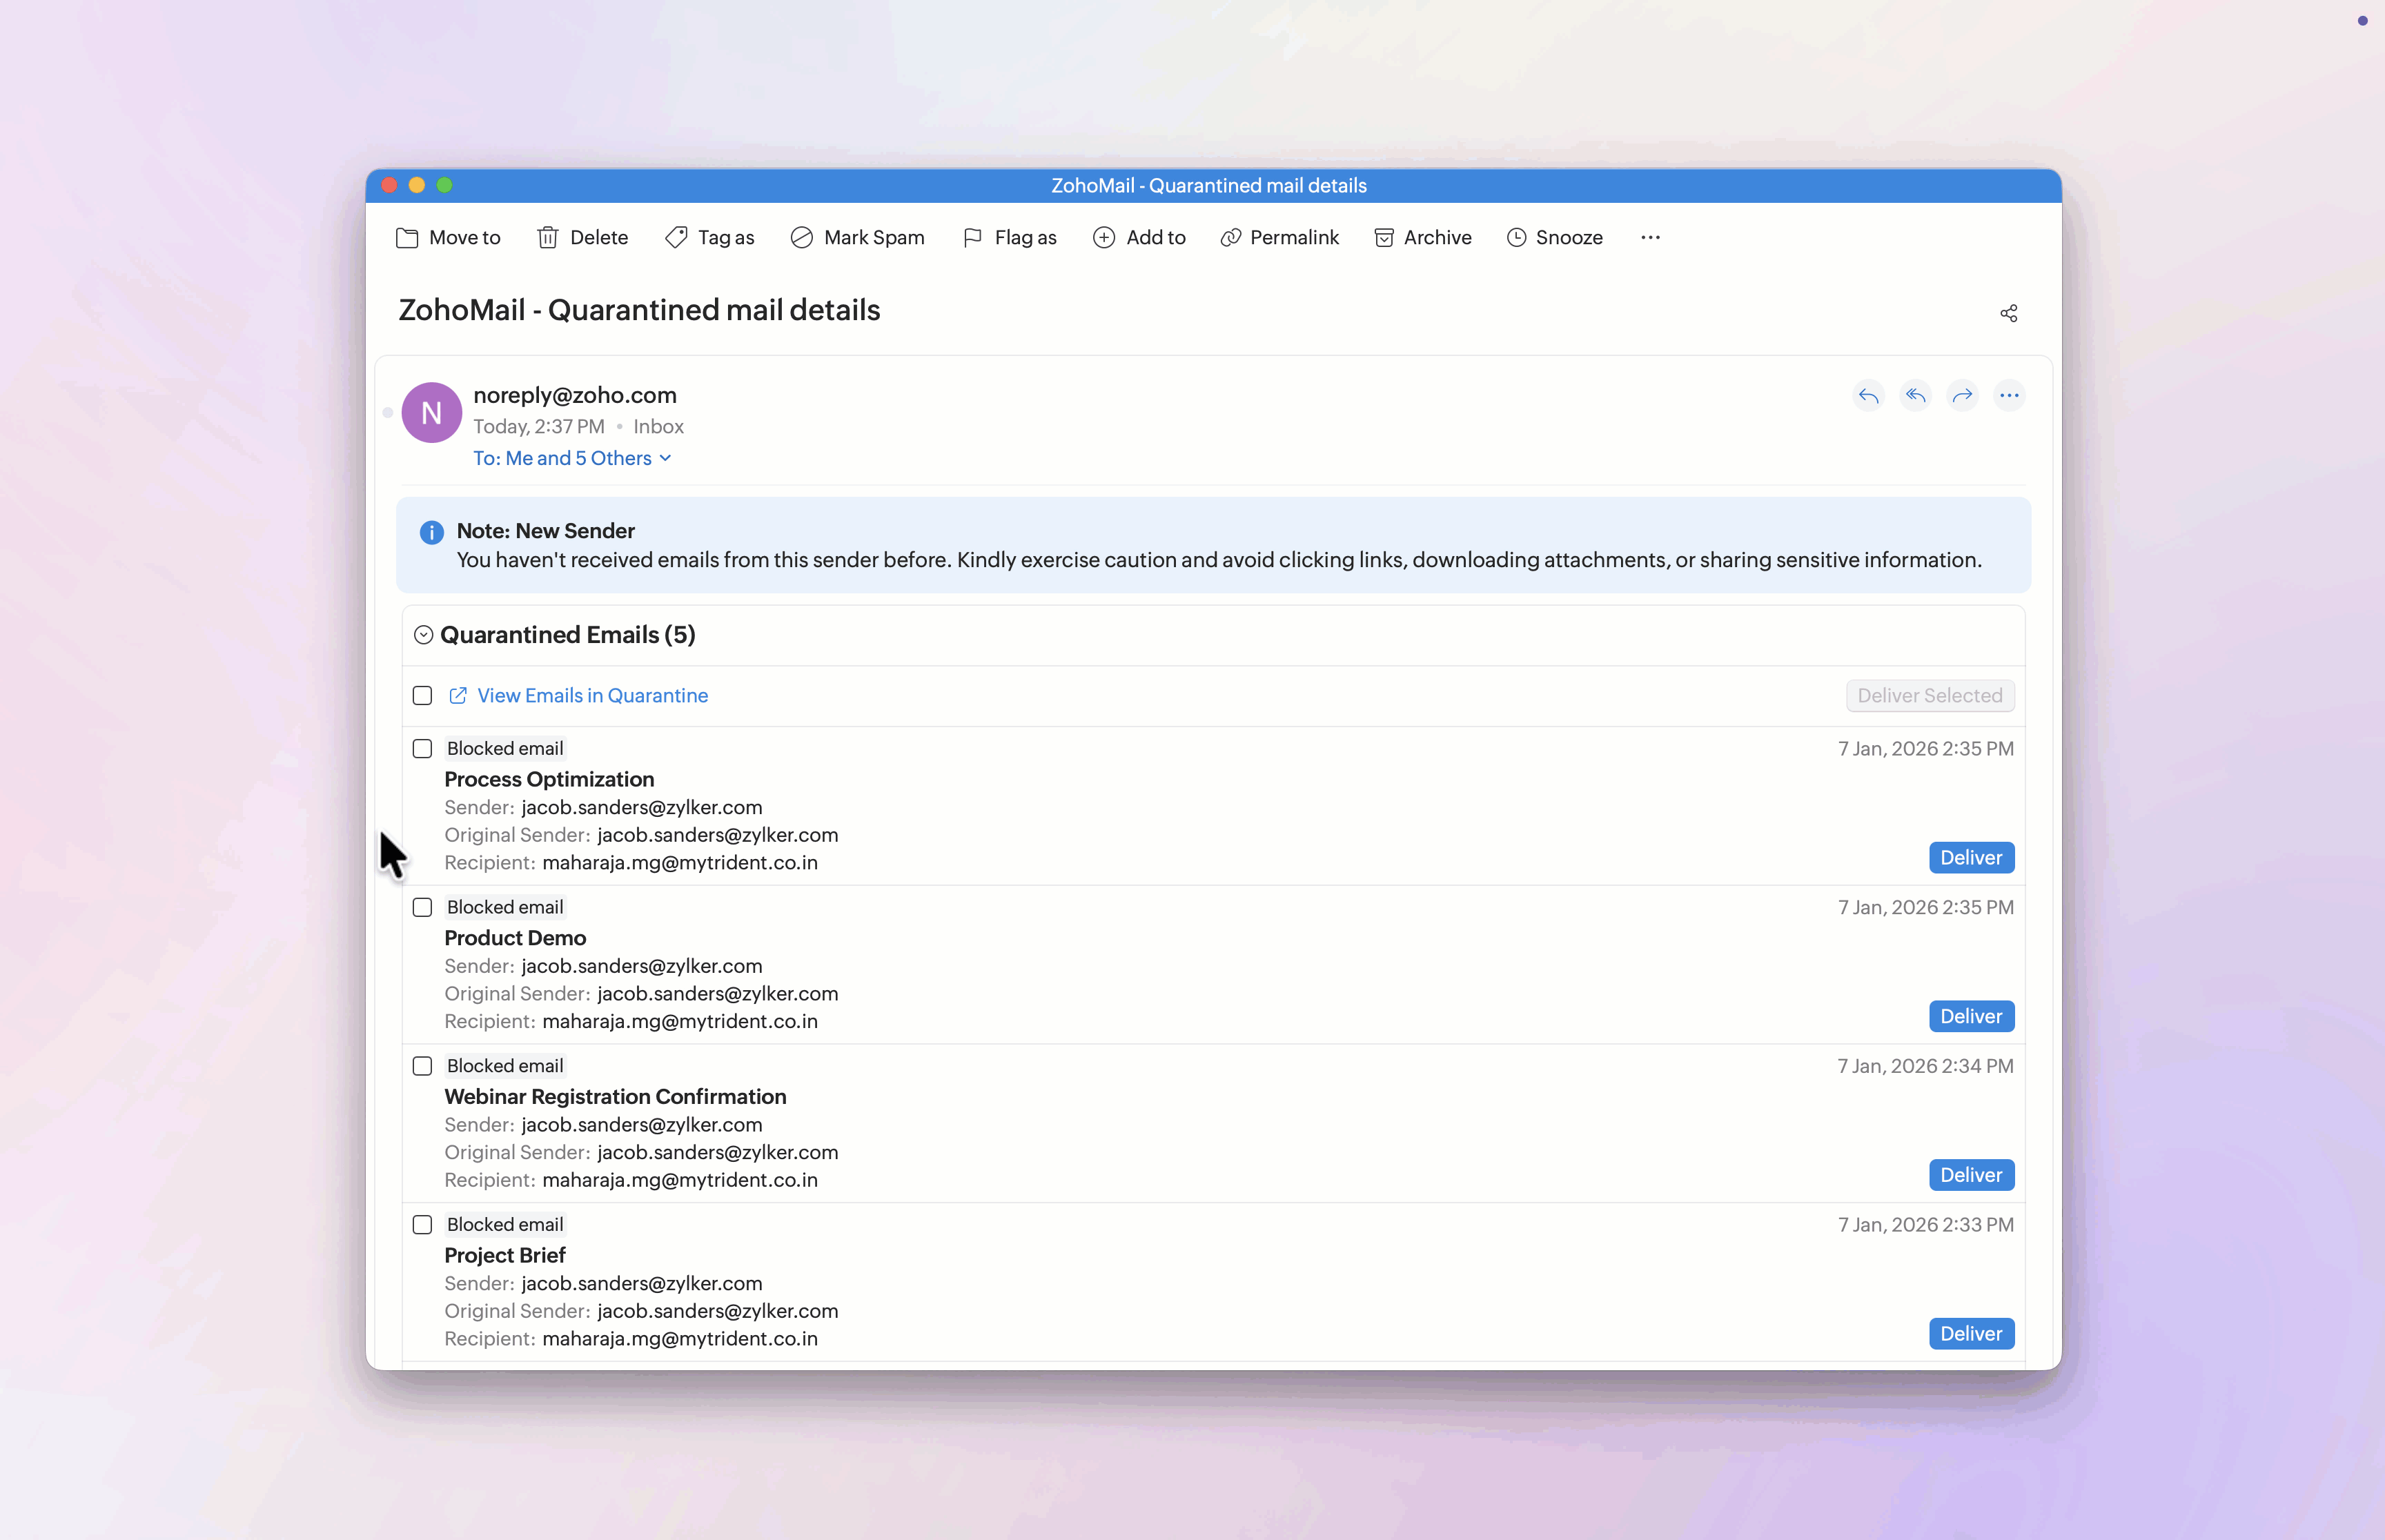Deliver the Webinar Registration Confirmation email
The height and width of the screenshot is (1540, 2385).
tap(1970, 1175)
